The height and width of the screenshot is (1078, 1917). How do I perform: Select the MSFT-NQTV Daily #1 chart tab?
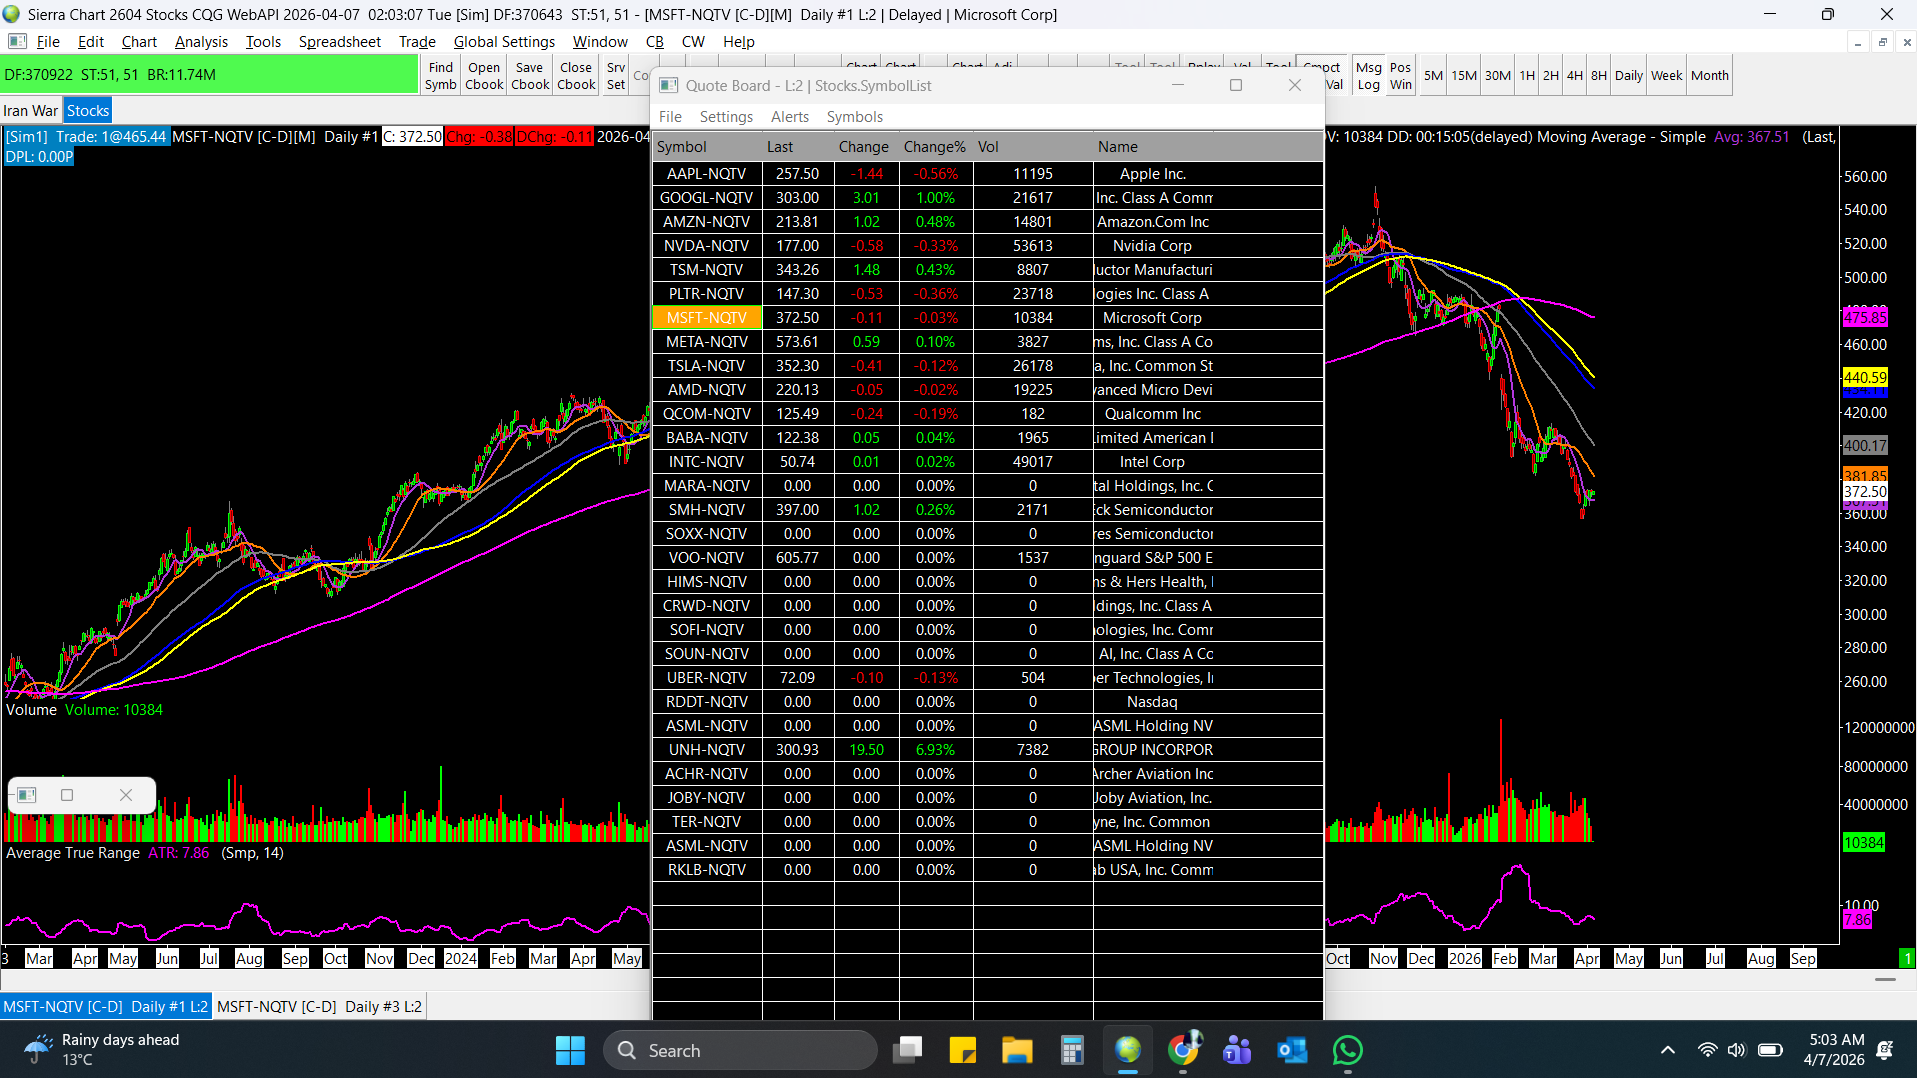pos(106,1006)
